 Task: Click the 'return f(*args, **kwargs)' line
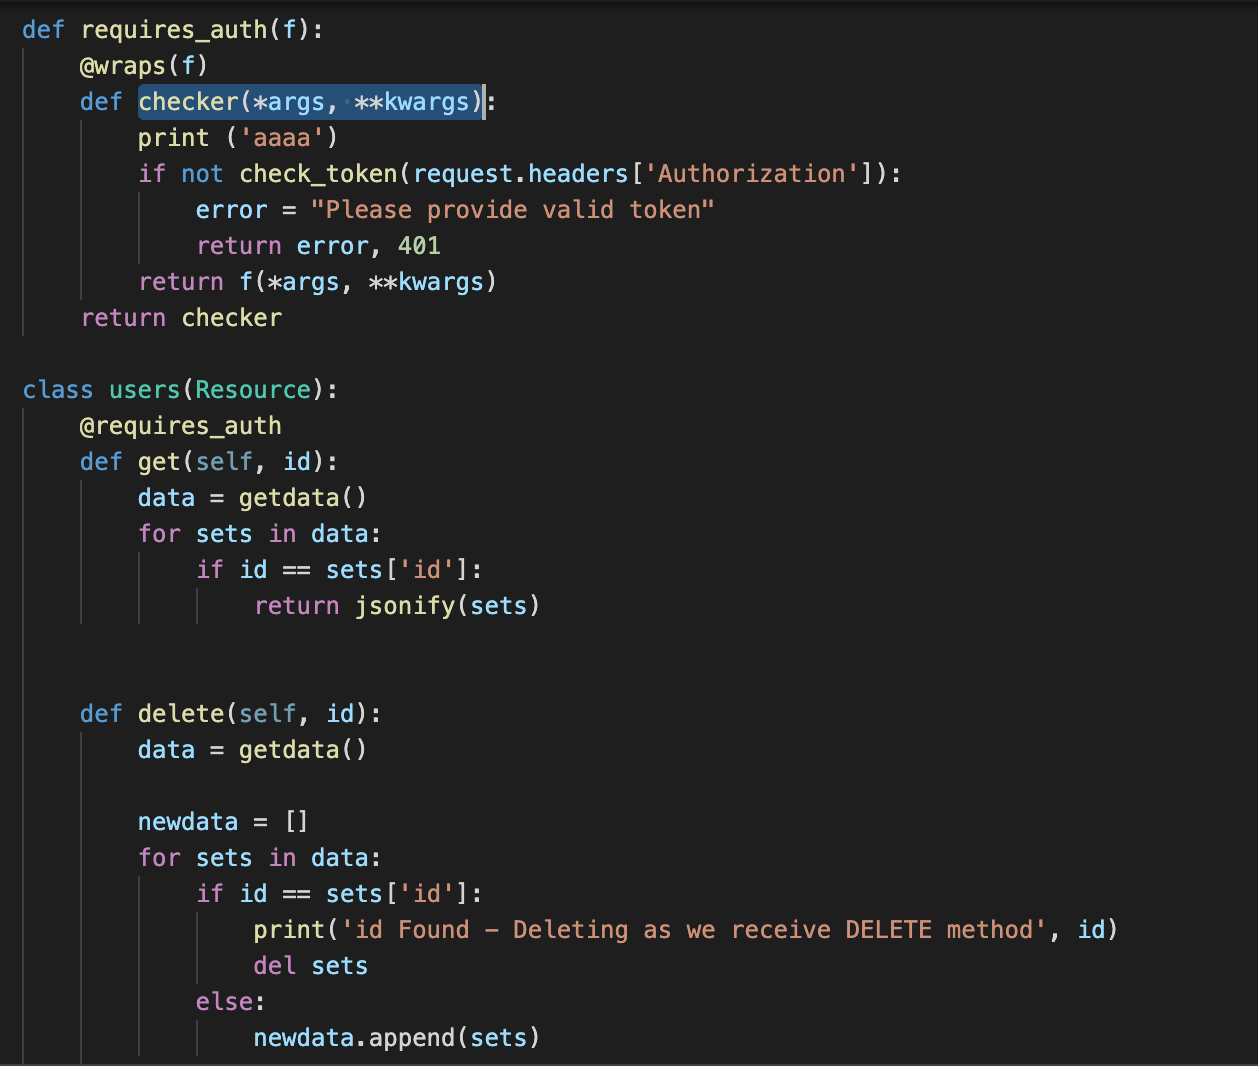(318, 282)
